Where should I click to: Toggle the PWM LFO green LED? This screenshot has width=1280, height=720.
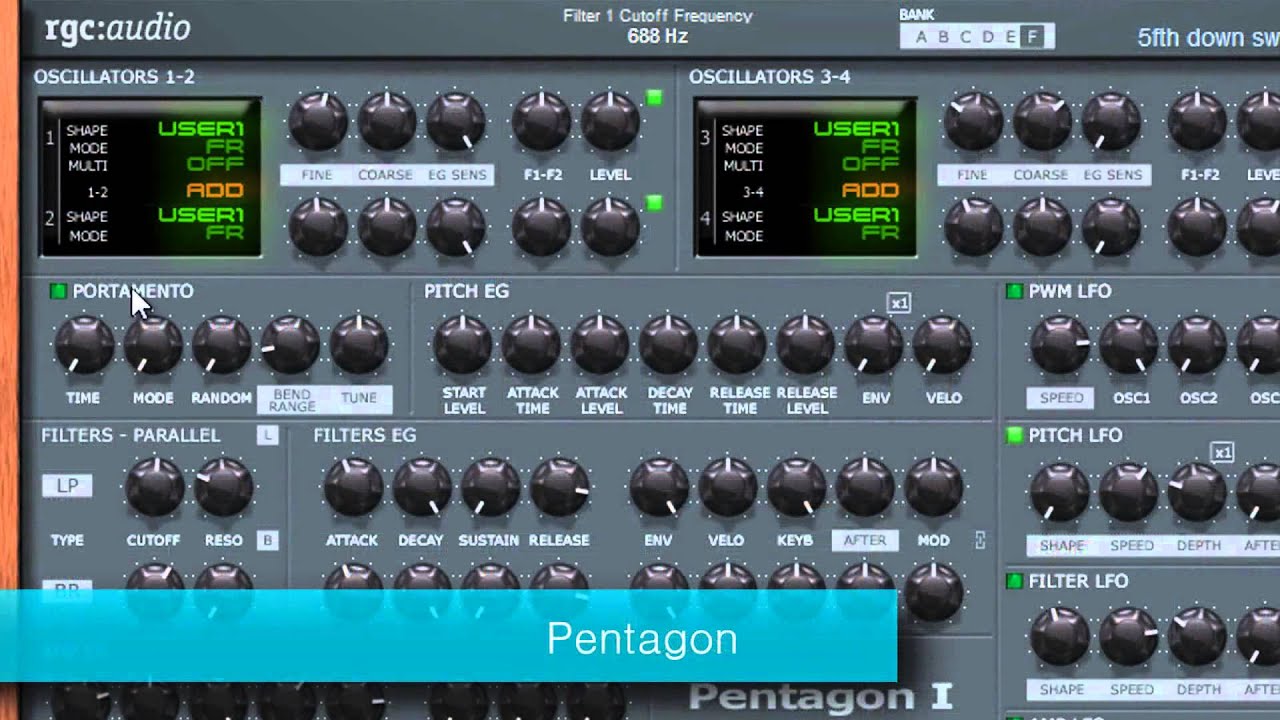tap(1014, 291)
